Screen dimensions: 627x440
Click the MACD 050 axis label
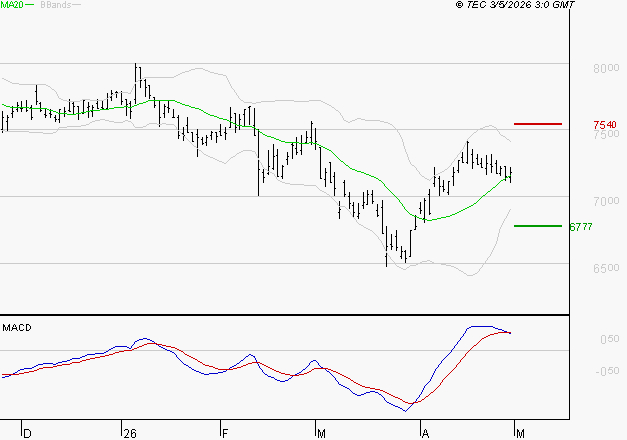click(x=610, y=339)
